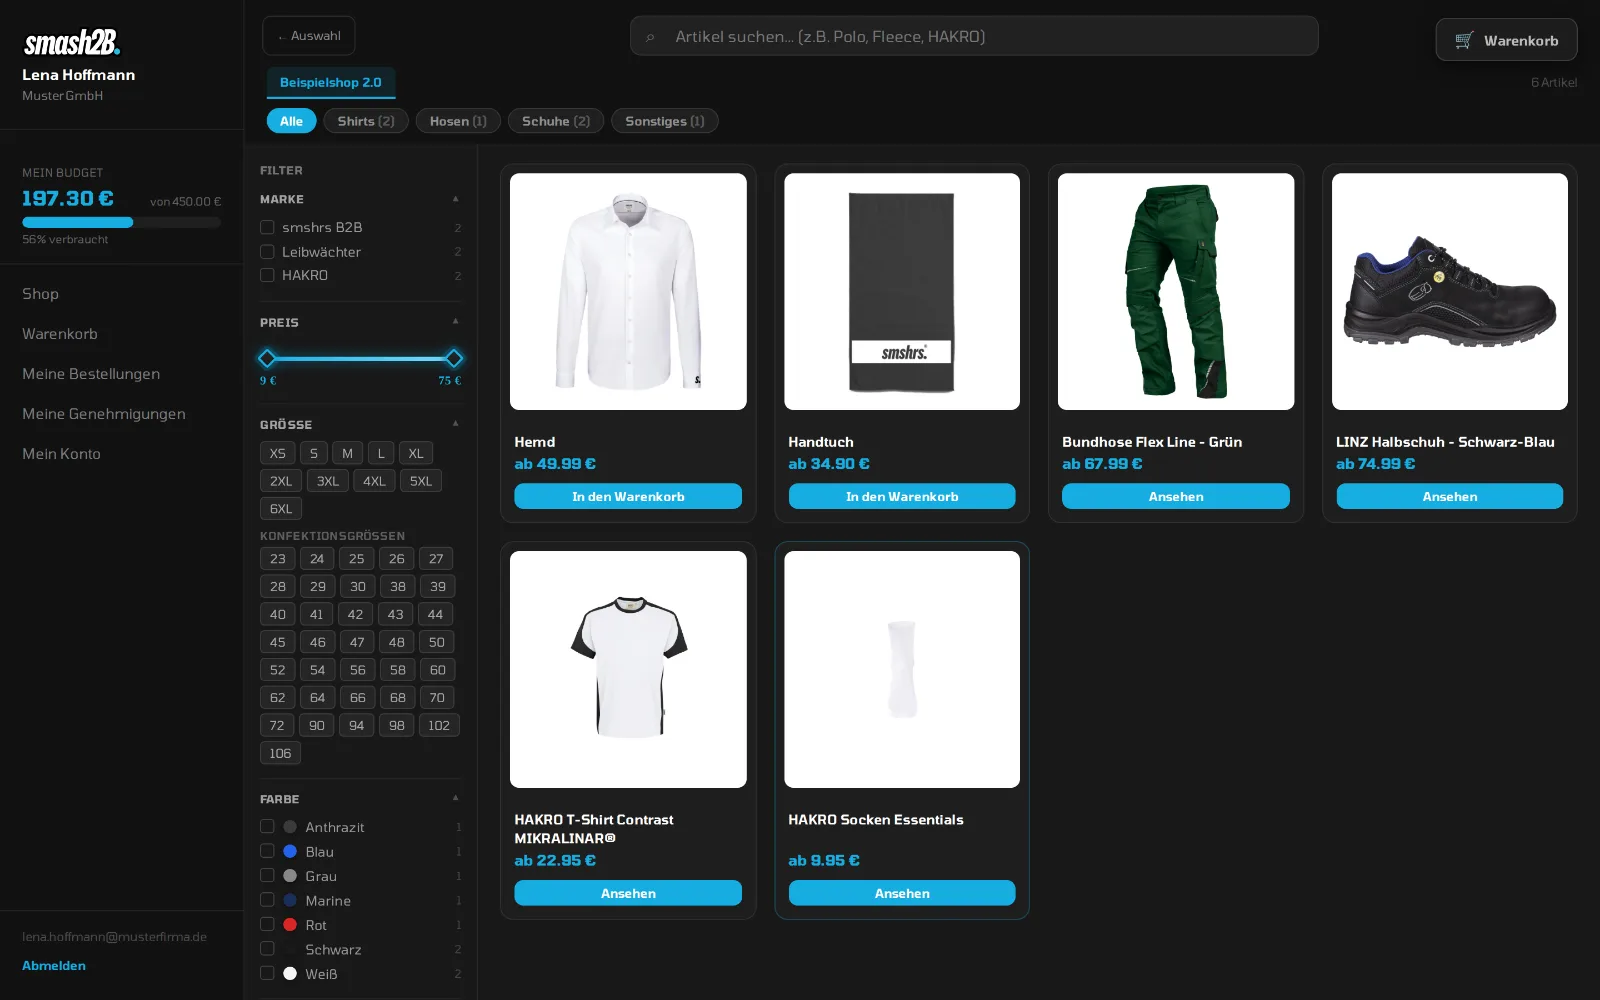Open the Handtuch product image
The width and height of the screenshot is (1600, 1000).
pos(902,292)
